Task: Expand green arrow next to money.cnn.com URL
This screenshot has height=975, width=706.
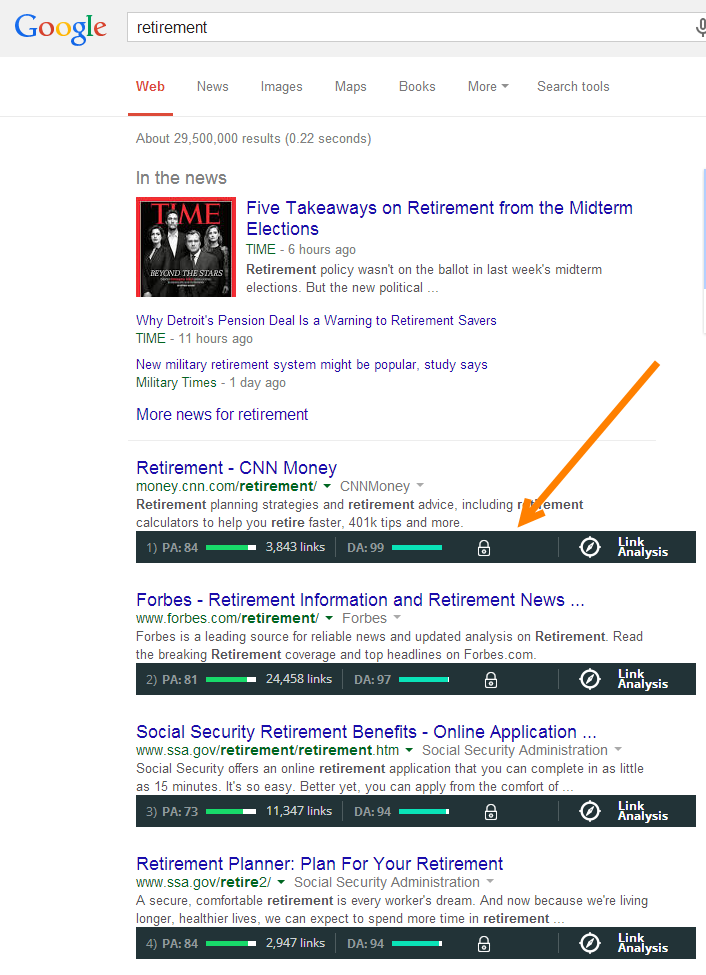Action: (327, 486)
